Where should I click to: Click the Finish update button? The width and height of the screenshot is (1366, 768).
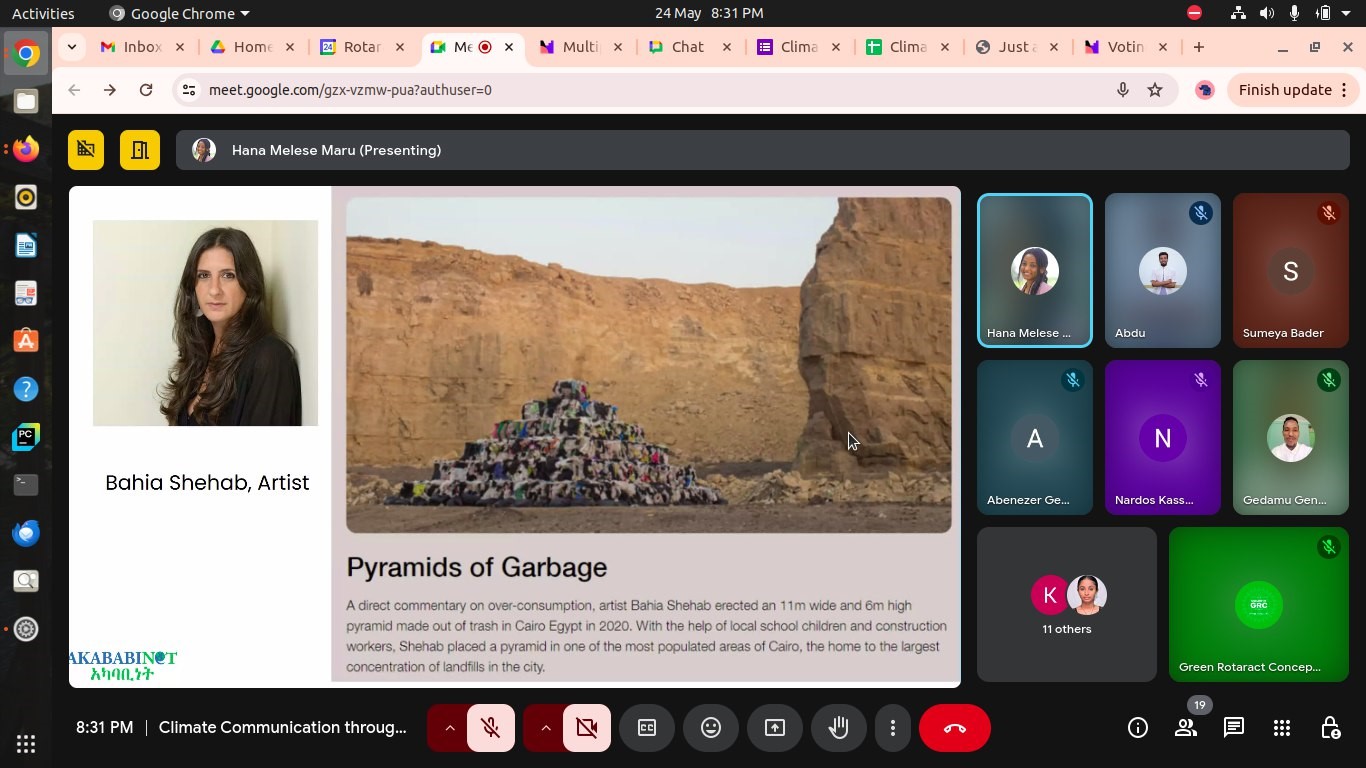[x=1285, y=90]
